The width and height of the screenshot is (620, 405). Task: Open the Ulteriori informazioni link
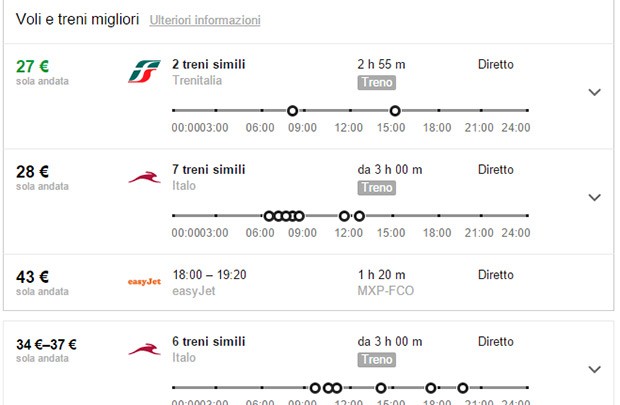[x=205, y=20]
